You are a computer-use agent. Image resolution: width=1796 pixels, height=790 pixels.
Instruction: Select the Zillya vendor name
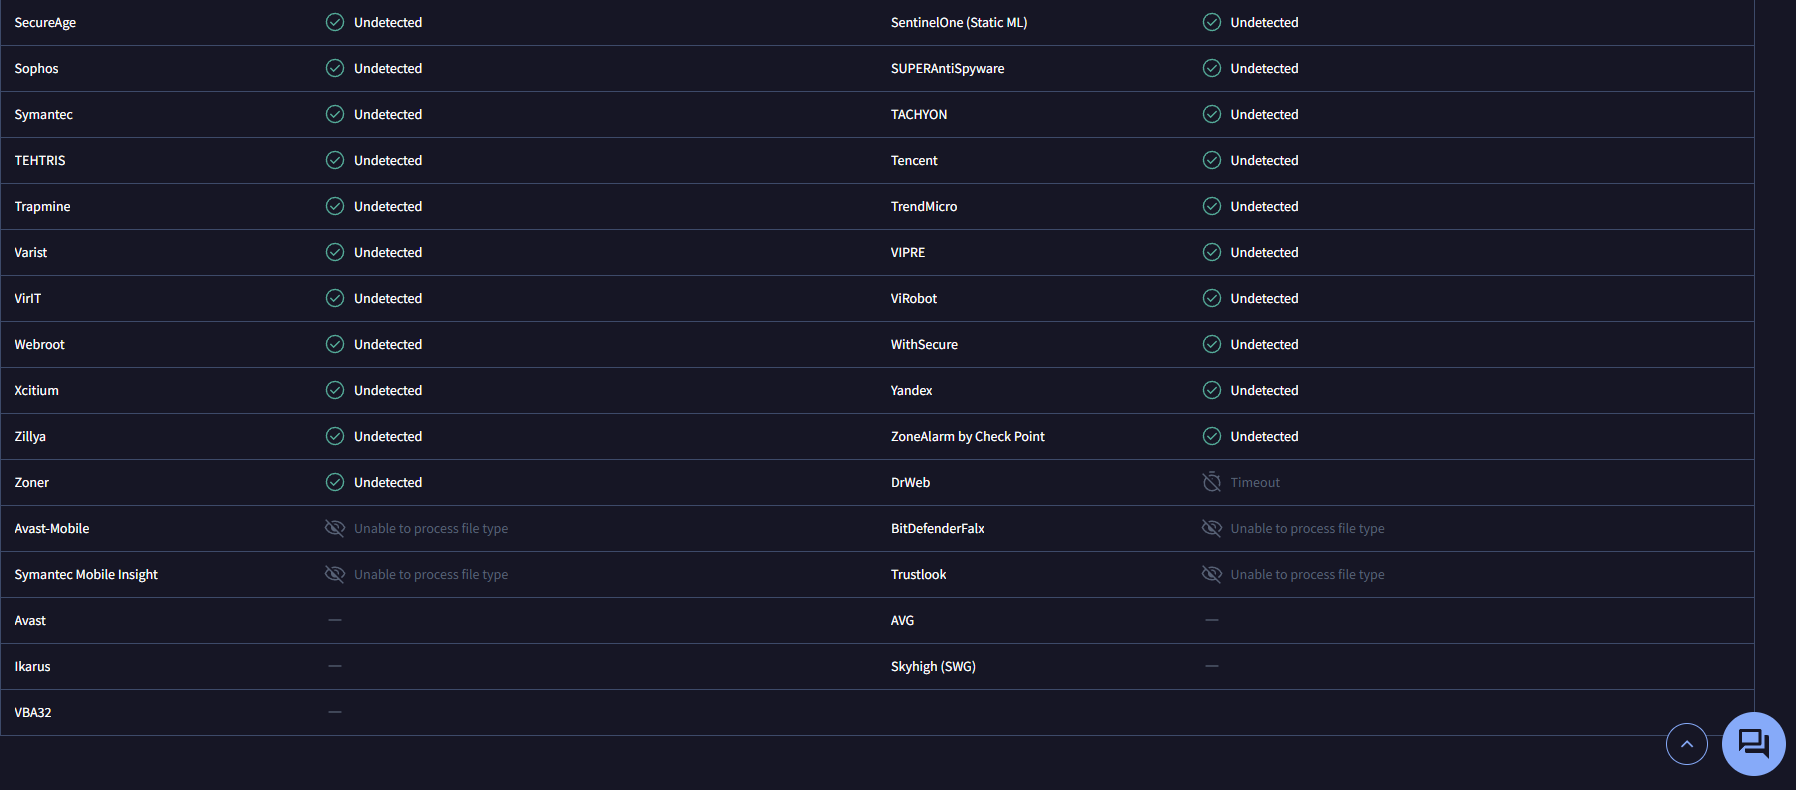(30, 436)
